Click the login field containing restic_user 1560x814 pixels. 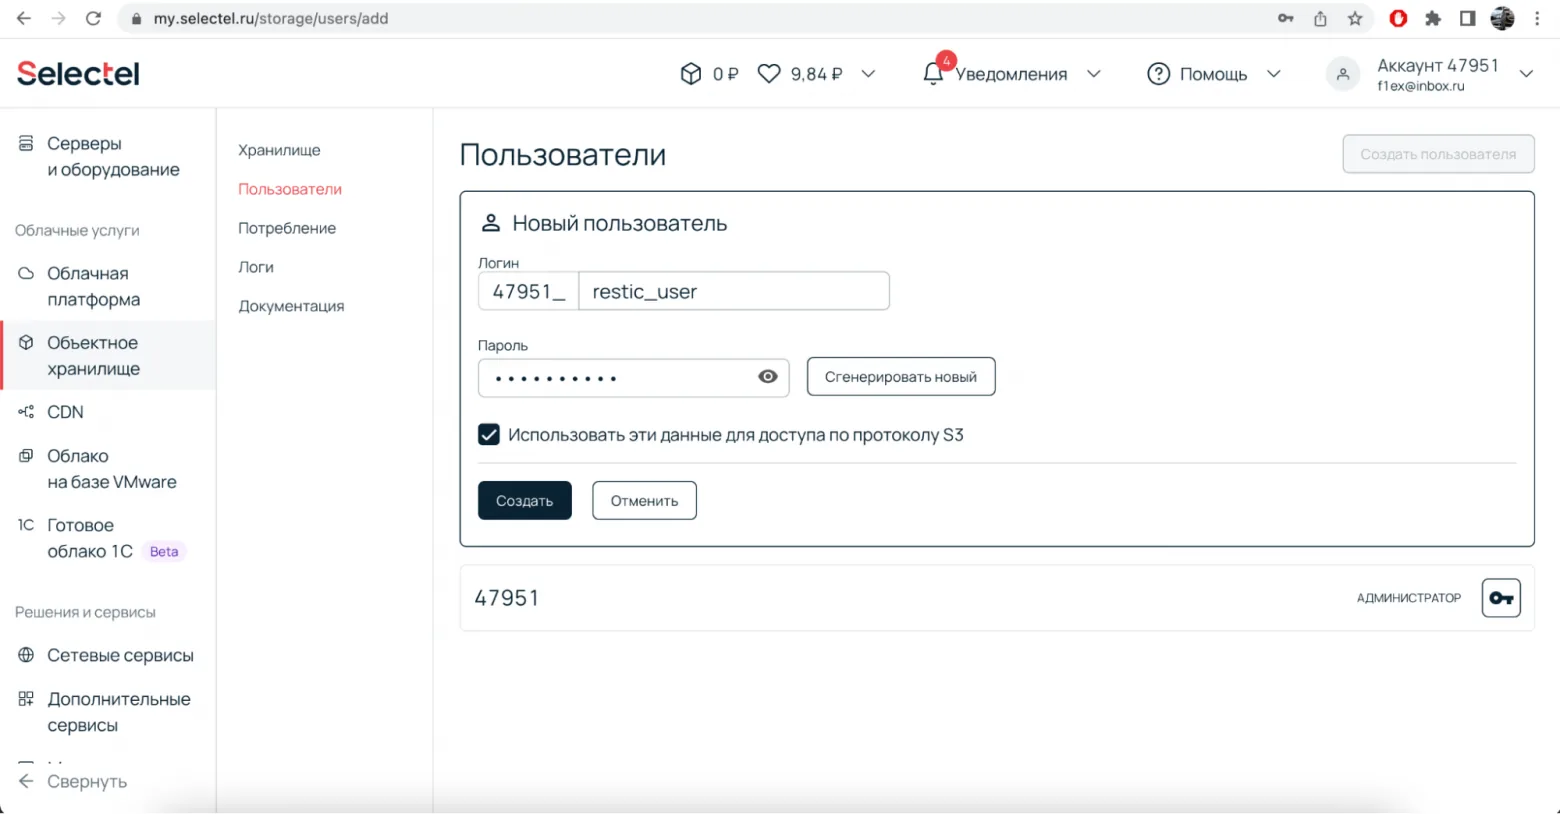pyautogui.click(x=733, y=292)
